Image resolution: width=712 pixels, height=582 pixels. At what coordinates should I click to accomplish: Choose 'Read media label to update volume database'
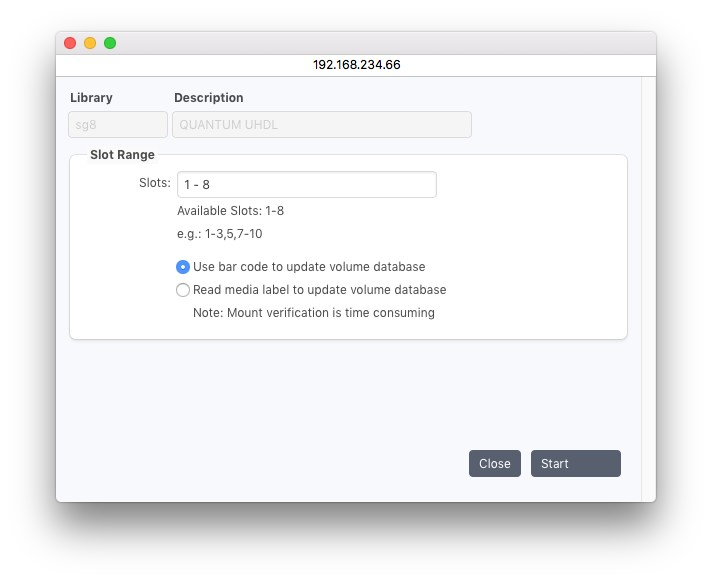click(183, 290)
